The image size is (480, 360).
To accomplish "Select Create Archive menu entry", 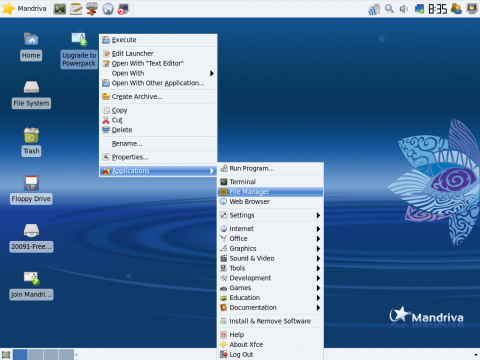I will [158, 97].
